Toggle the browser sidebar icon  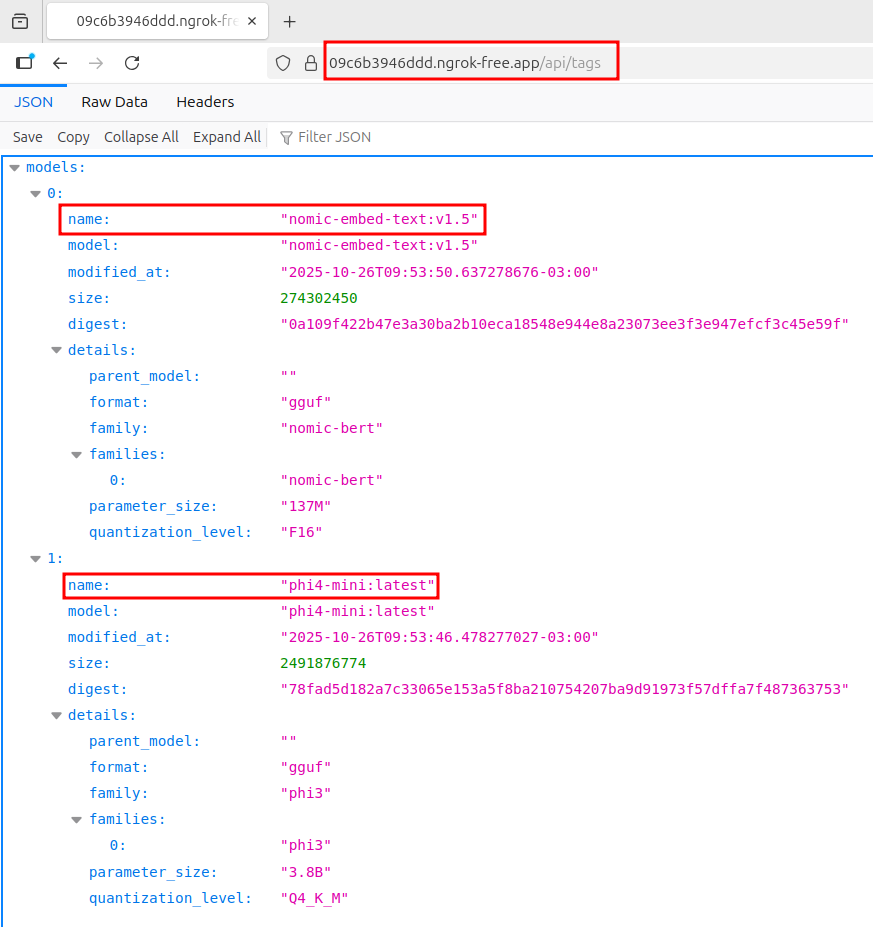[25, 63]
